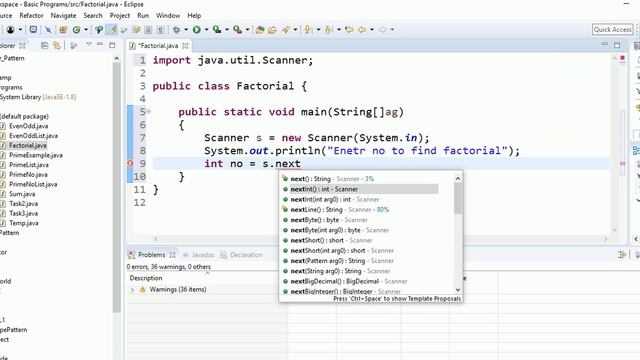This screenshot has width=640, height=360.
Task: Open the Coverage dropdown arrow
Action: (227, 29)
